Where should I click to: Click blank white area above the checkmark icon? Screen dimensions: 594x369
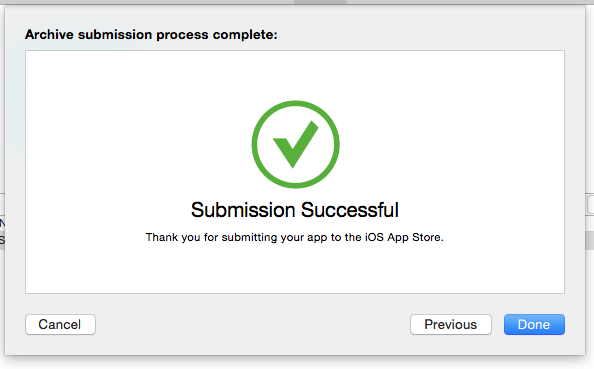[295, 75]
